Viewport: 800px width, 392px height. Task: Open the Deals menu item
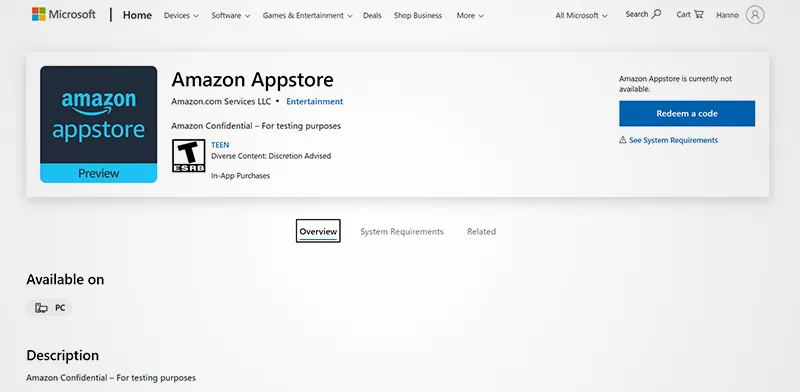coord(372,15)
